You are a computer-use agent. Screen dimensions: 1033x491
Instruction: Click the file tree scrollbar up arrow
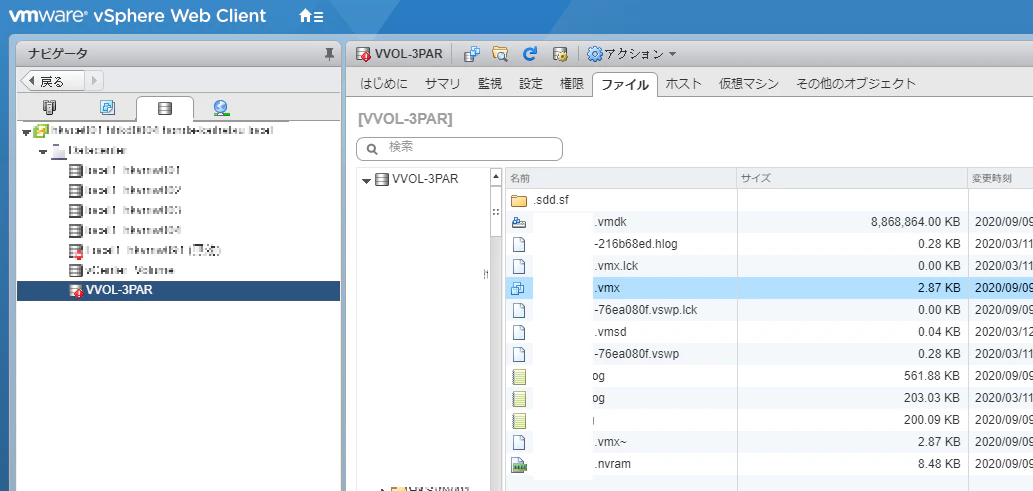tap(497, 176)
